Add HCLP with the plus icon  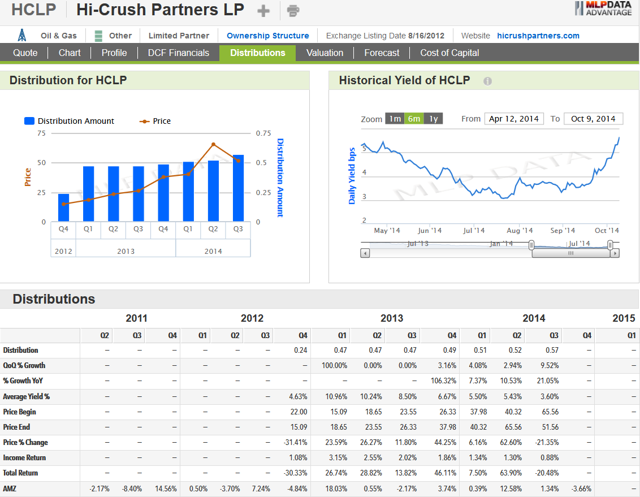point(263,11)
